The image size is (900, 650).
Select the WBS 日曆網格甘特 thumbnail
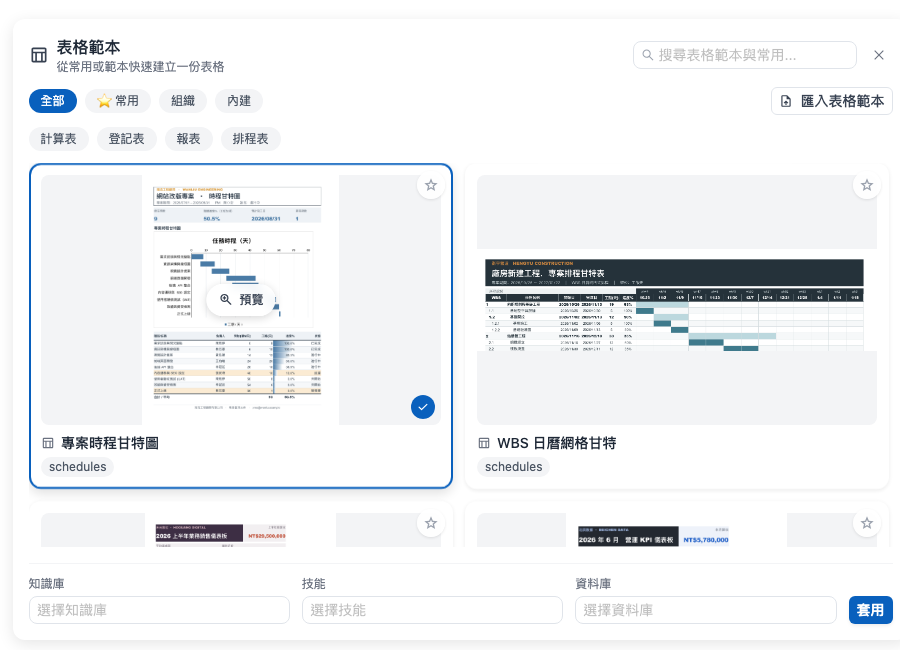tap(677, 300)
